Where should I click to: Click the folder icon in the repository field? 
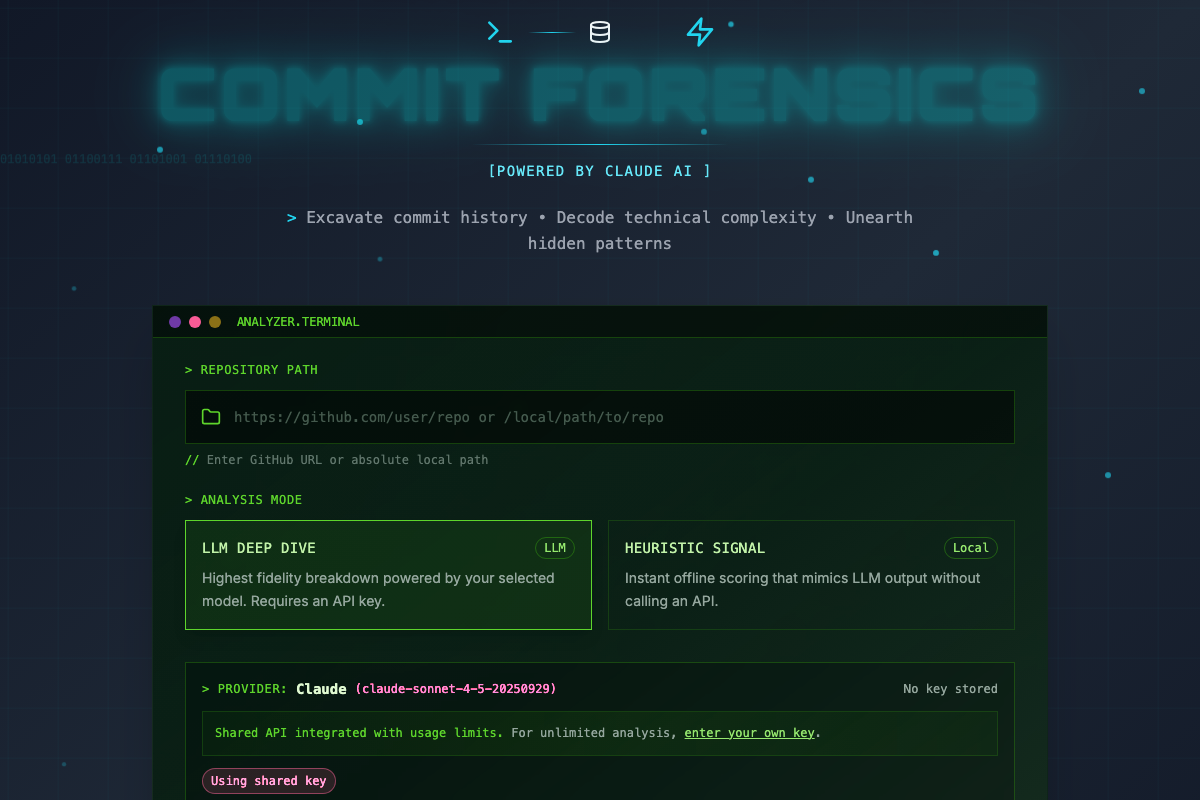tap(211, 416)
